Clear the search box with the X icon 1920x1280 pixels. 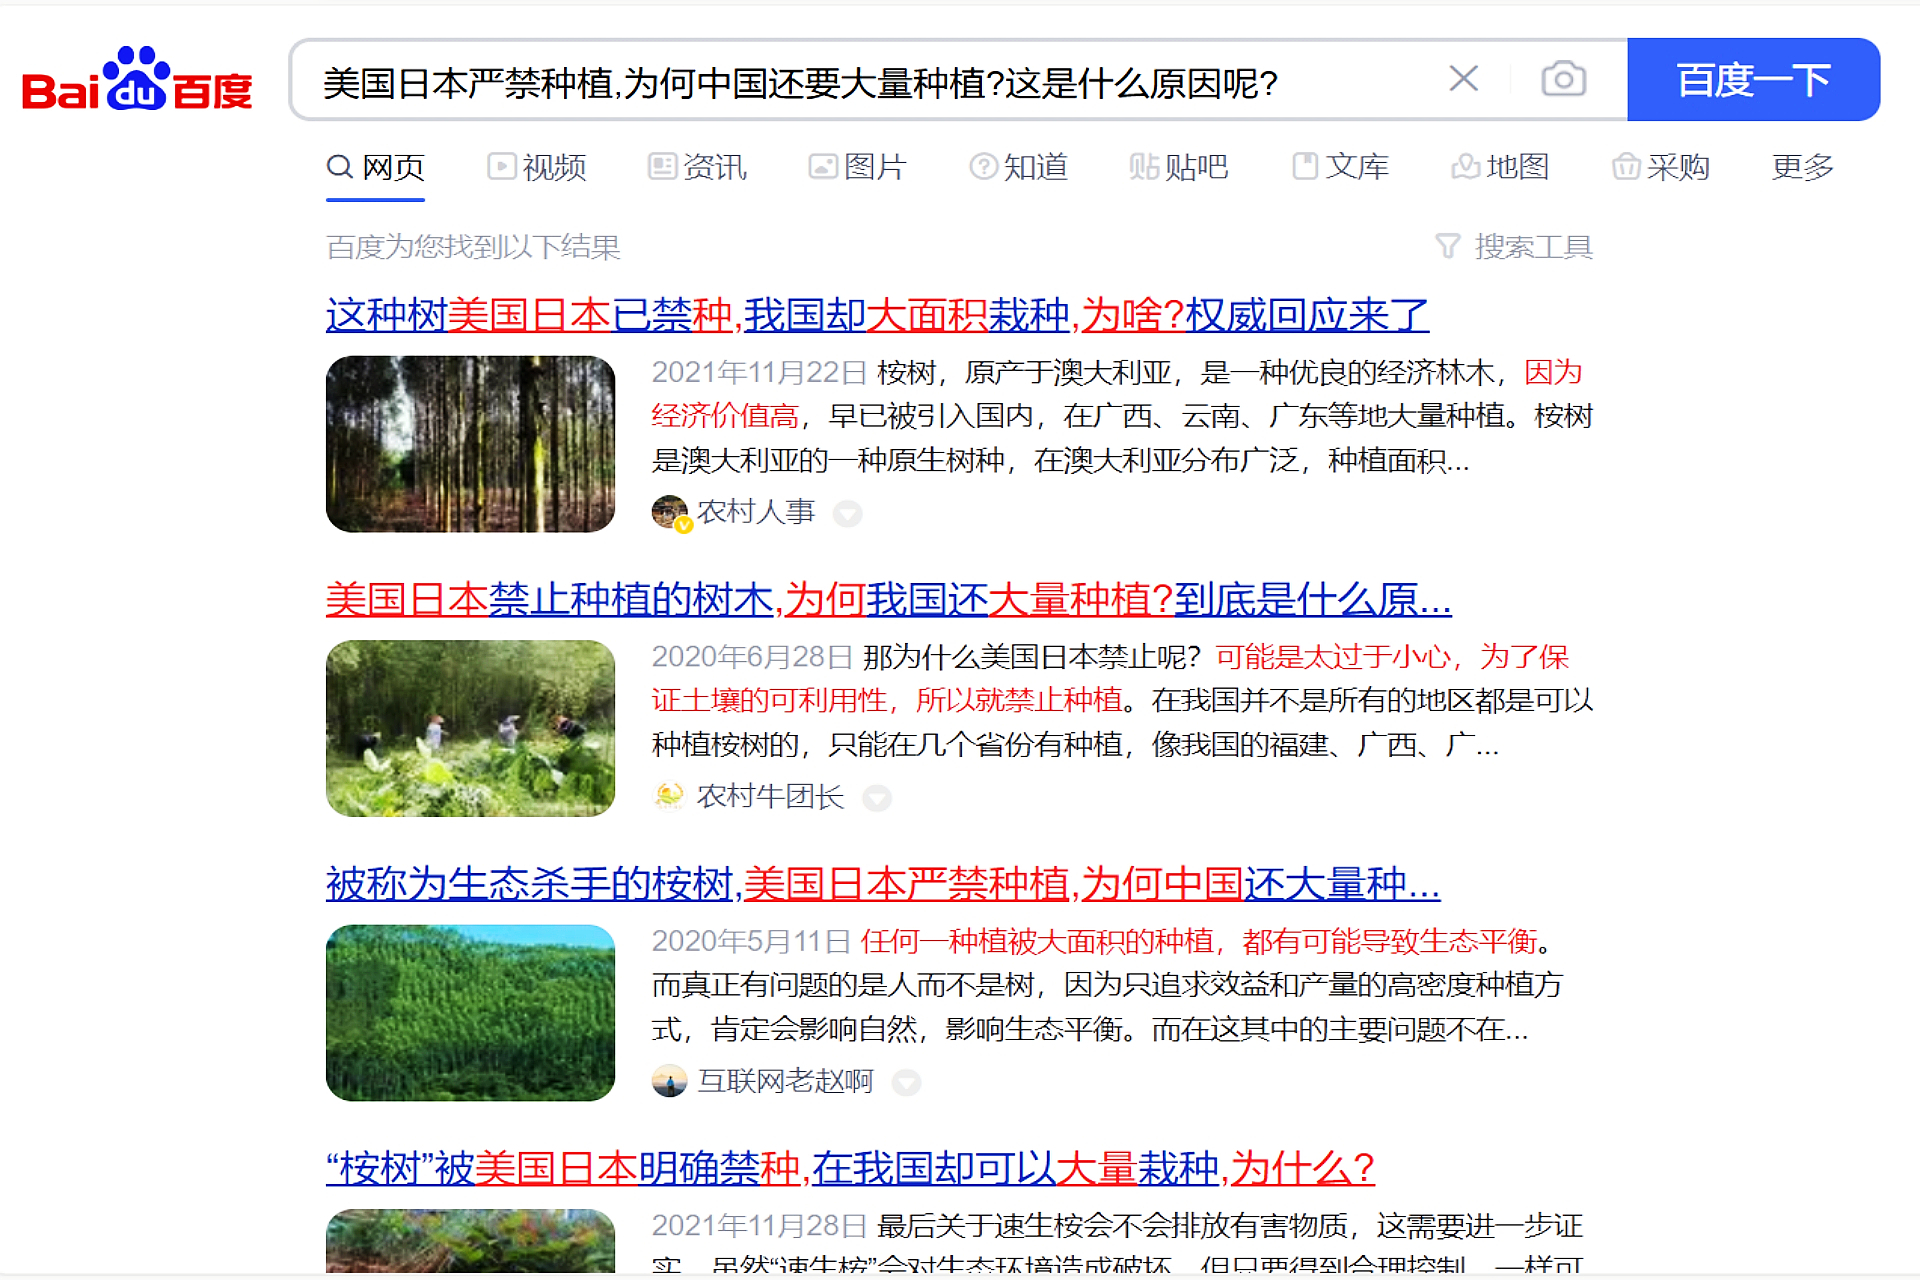coord(1464,79)
